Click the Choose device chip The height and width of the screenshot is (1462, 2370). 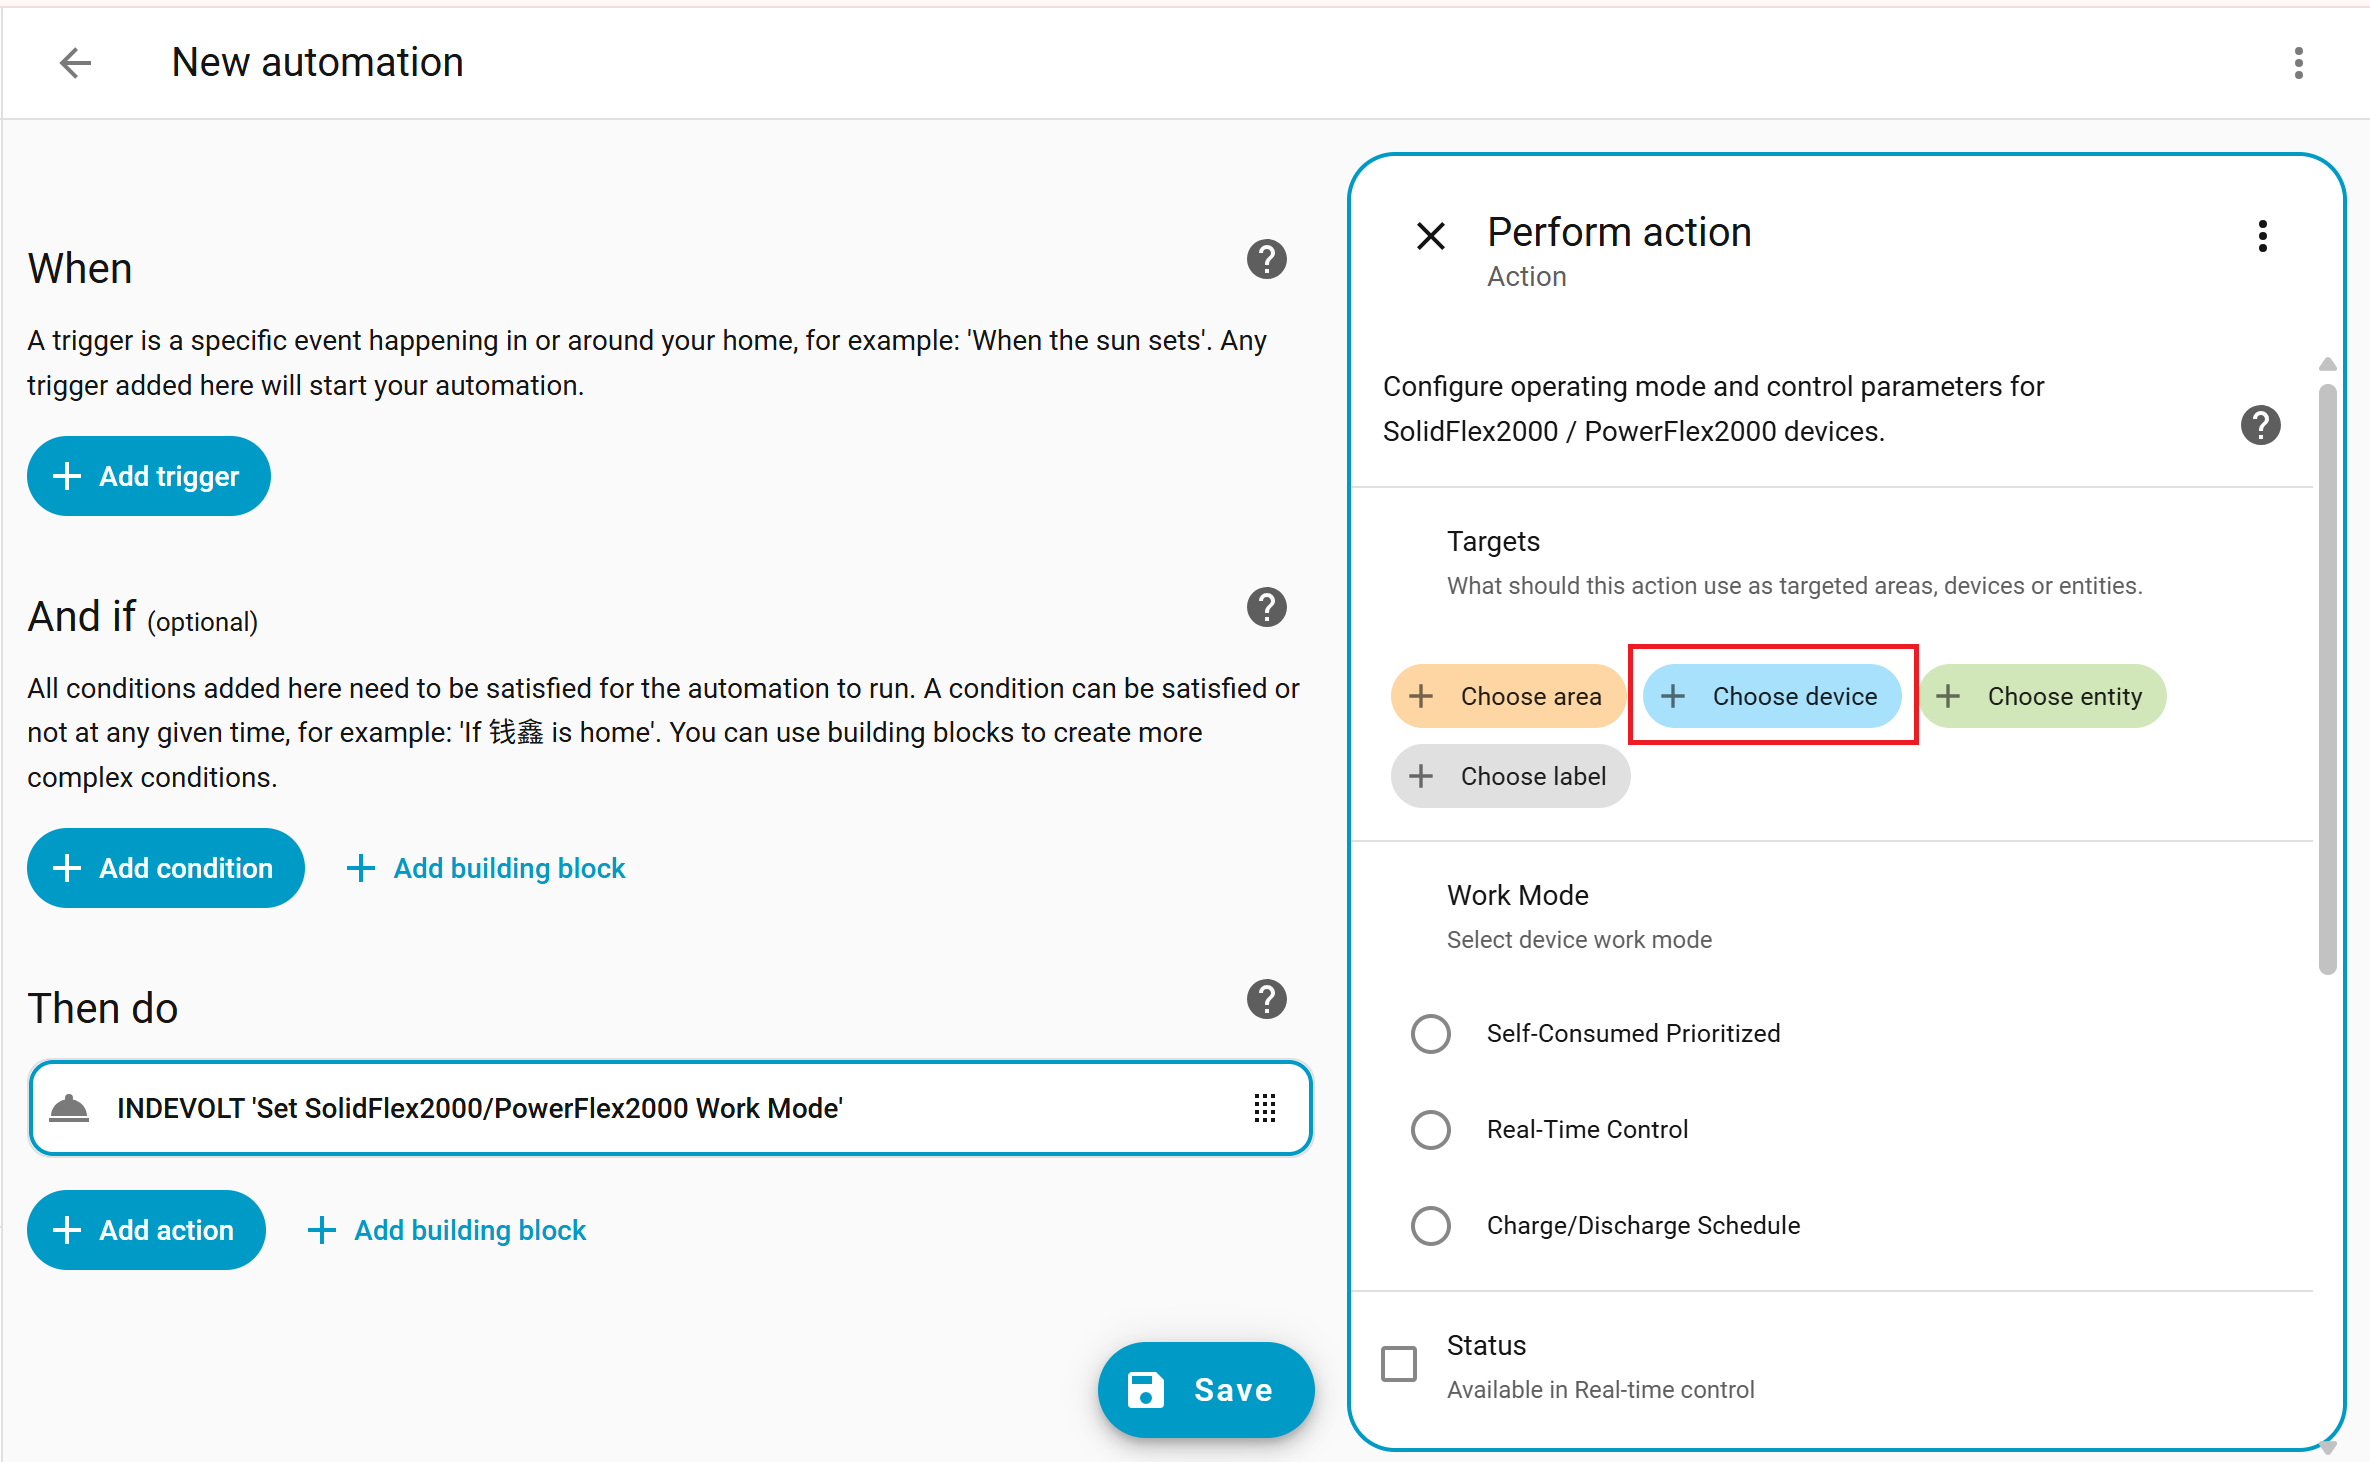1772,696
